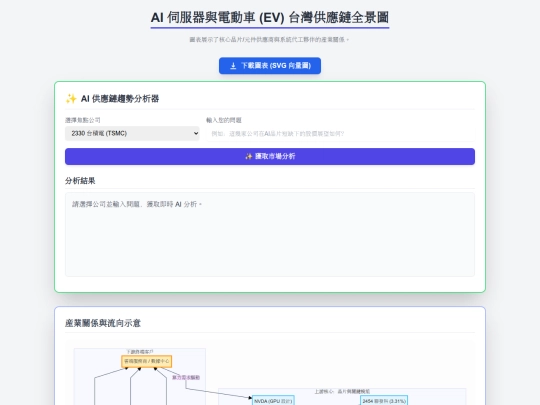Screen dimensions: 540x405
Task: Click the orange cloud/data center node
Action: coord(147,361)
